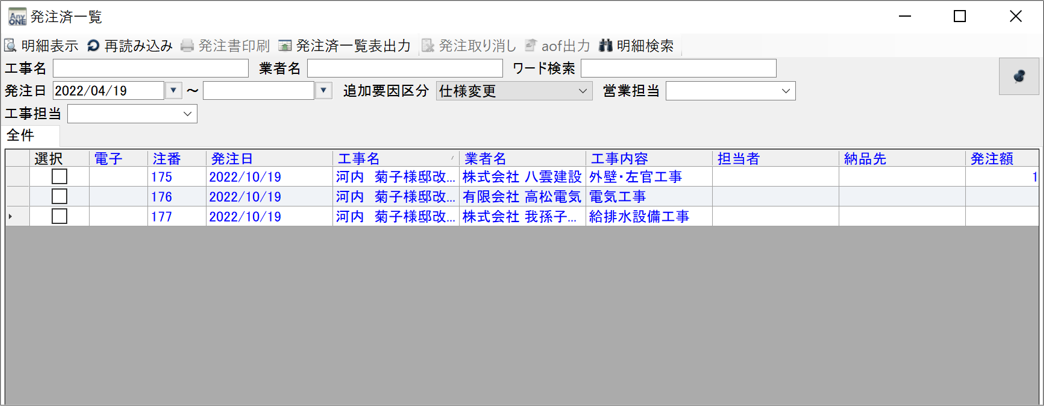
Task: Sort by 発注日 column header
Action: 270,158
